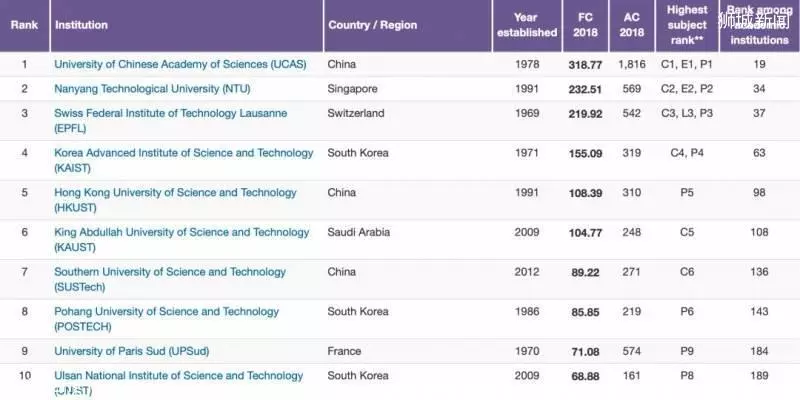
Task: Click AC value 319
Action: (x=632, y=153)
